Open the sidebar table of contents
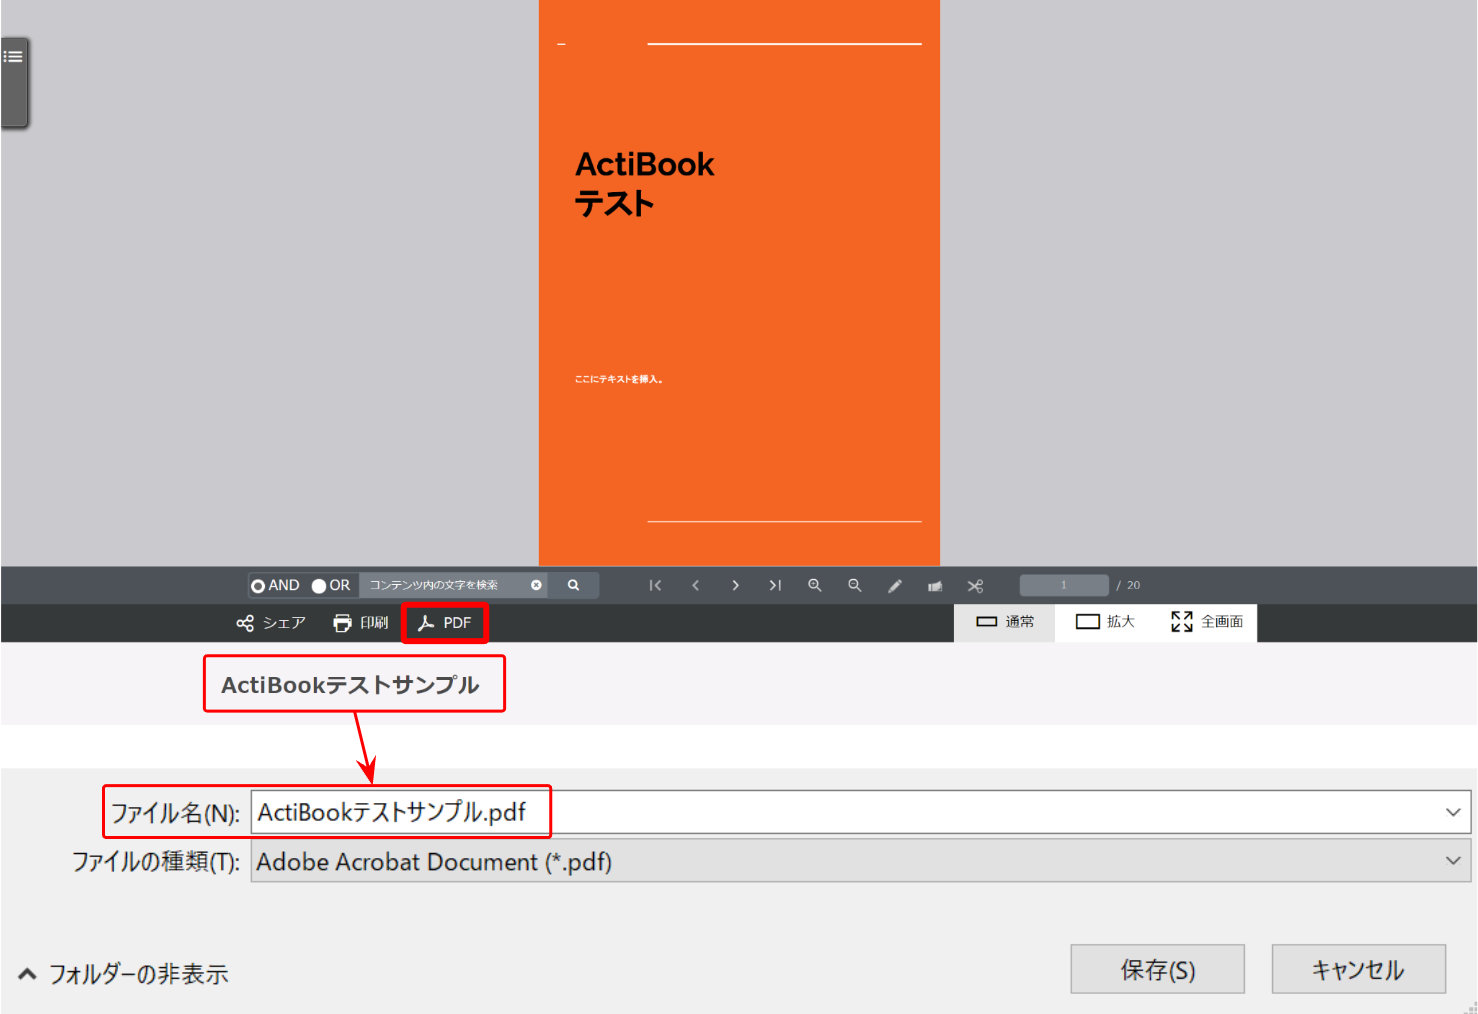The image size is (1478, 1014). coord(14,56)
